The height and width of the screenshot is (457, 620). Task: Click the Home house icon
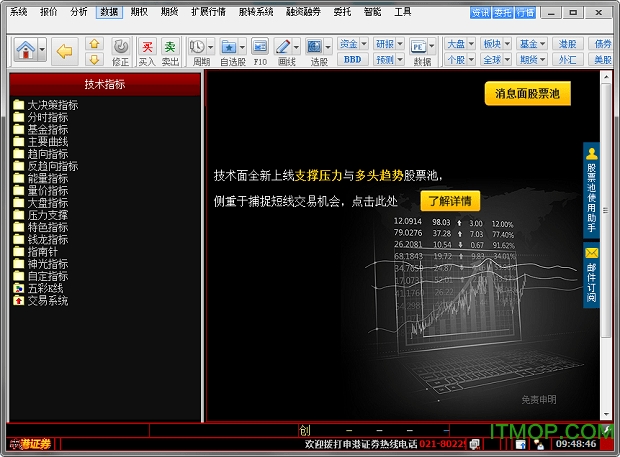27,49
